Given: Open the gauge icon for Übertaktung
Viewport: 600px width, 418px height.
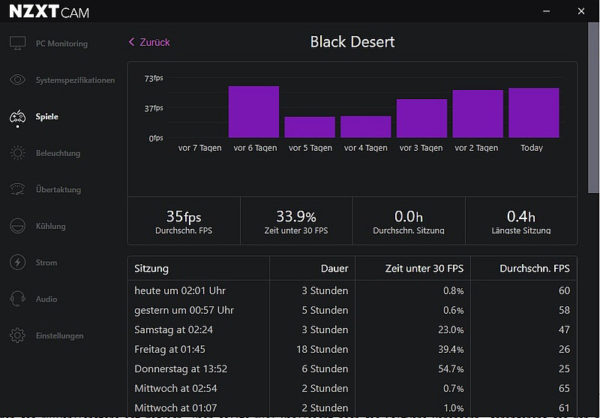Looking at the screenshot, I should 18,189.
